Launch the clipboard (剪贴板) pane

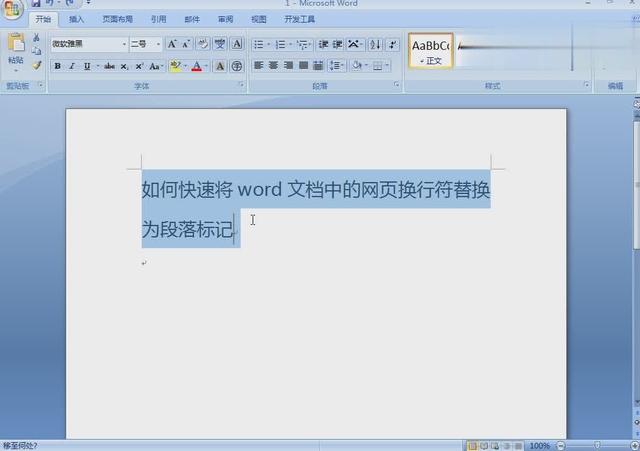[x=40, y=85]
